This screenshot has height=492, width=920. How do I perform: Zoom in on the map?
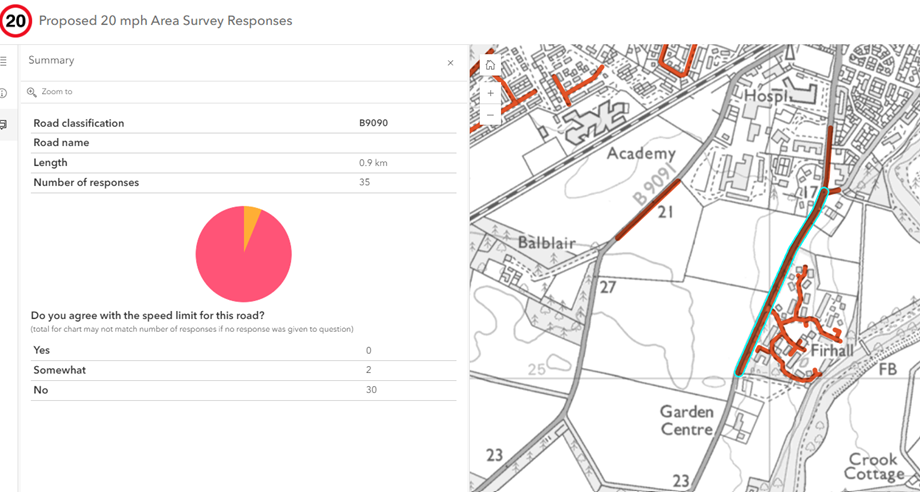490,93
